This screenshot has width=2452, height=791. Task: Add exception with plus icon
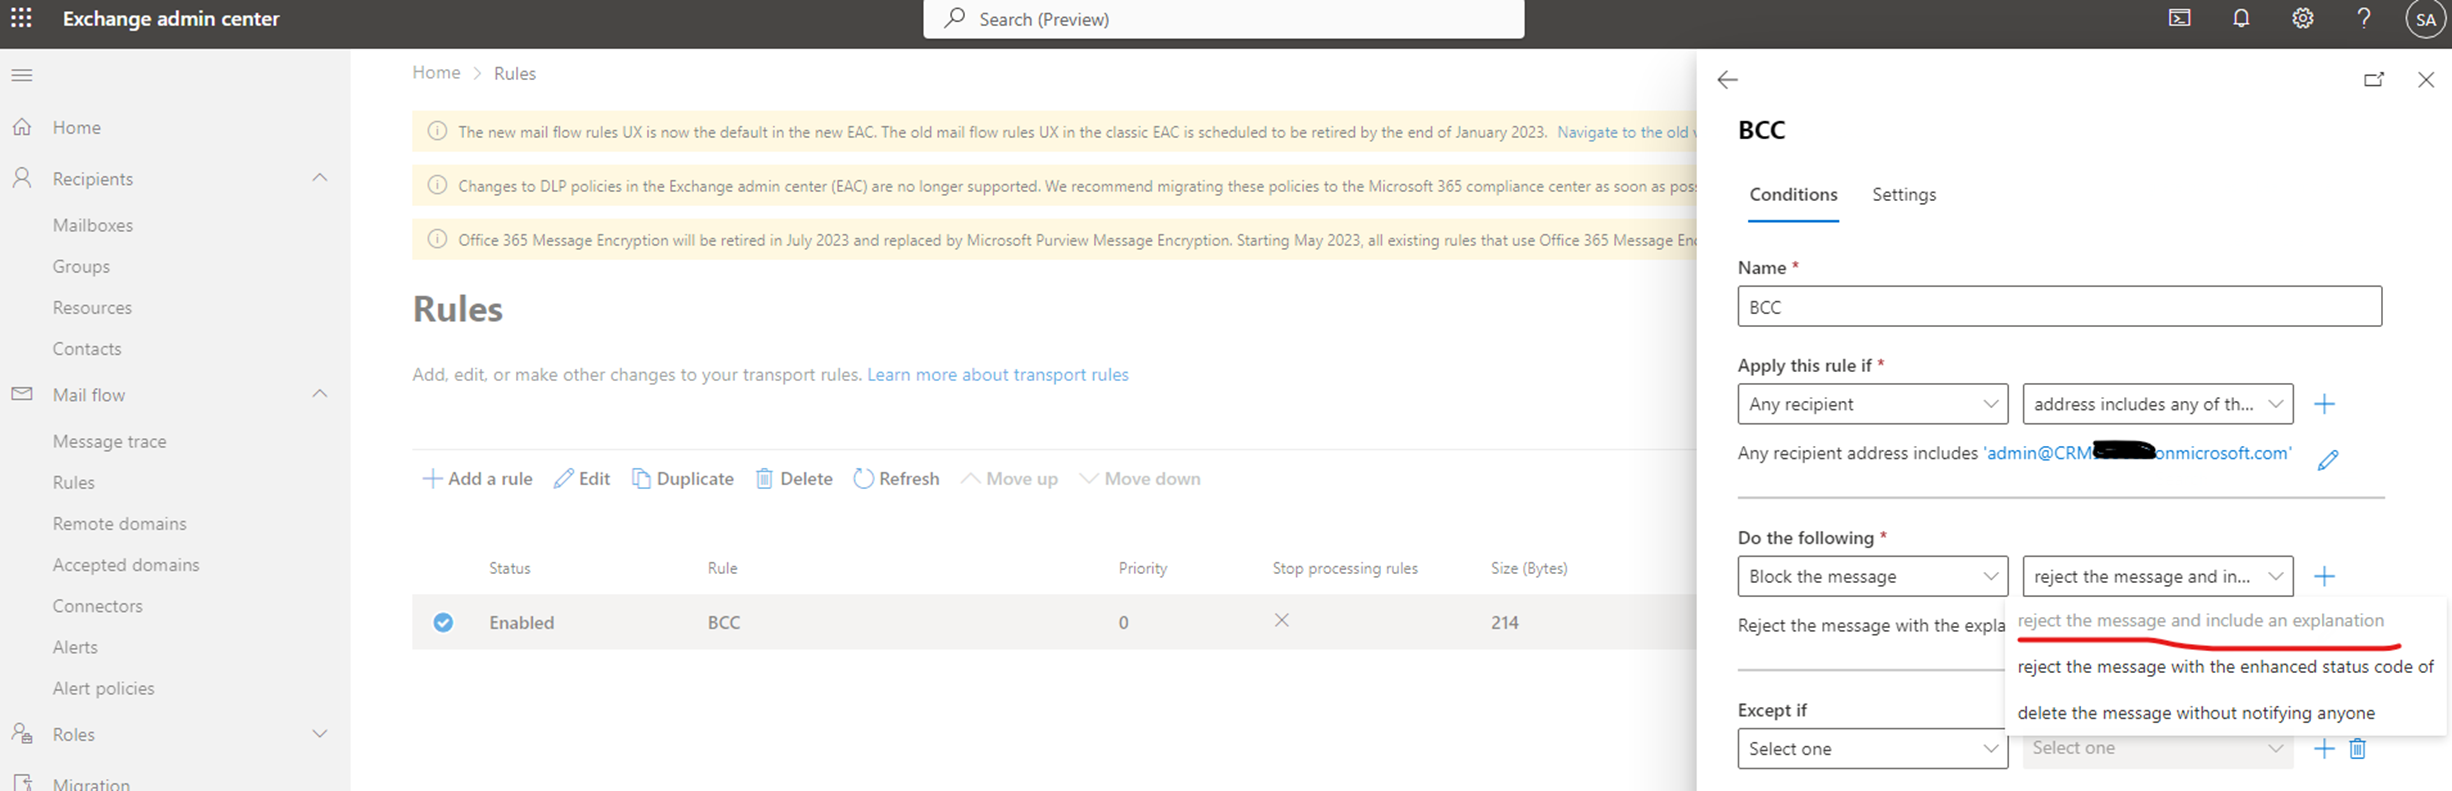point(2324,748)
